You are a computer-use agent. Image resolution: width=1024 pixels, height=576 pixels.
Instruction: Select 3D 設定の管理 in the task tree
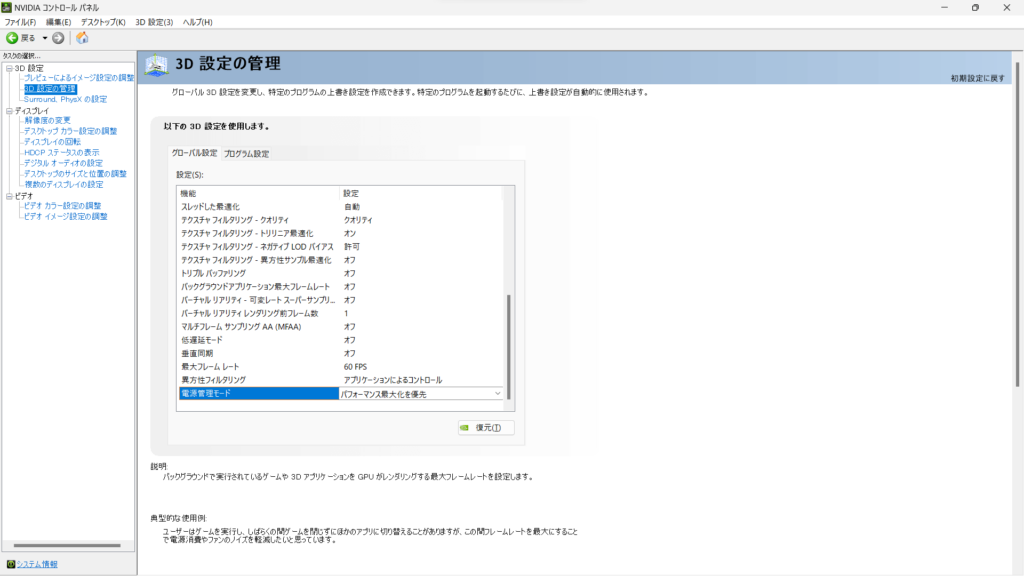[50, 89]
